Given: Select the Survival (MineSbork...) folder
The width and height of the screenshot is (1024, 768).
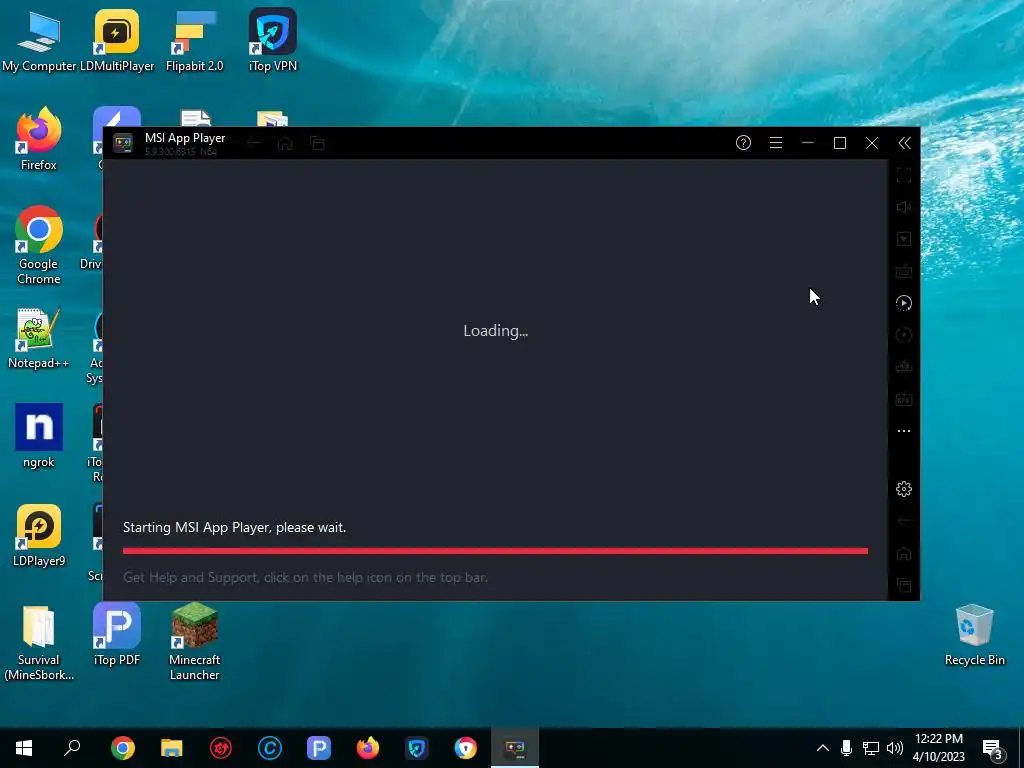Looking at the screenshot, I should pyautogui.click(x=39, y=643).
